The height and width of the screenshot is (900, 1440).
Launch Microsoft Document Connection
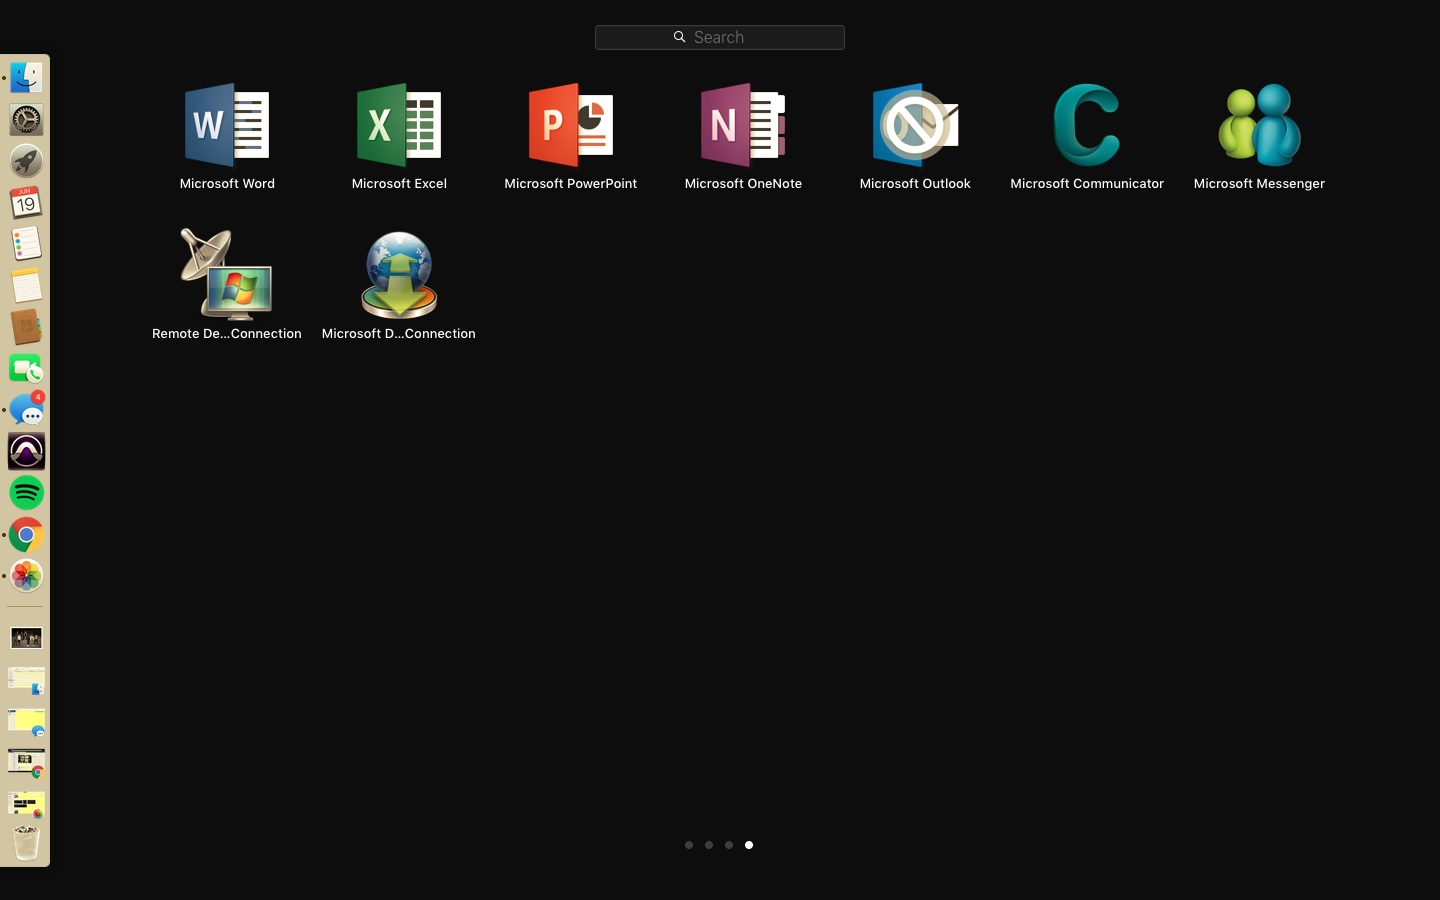tap(399, 275)
